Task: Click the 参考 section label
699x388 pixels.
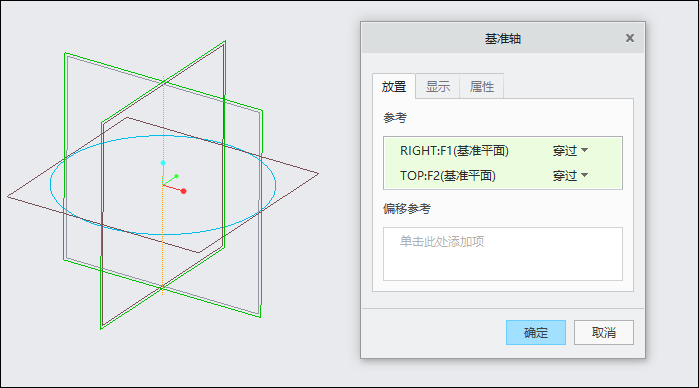Action: pos(395,118)
